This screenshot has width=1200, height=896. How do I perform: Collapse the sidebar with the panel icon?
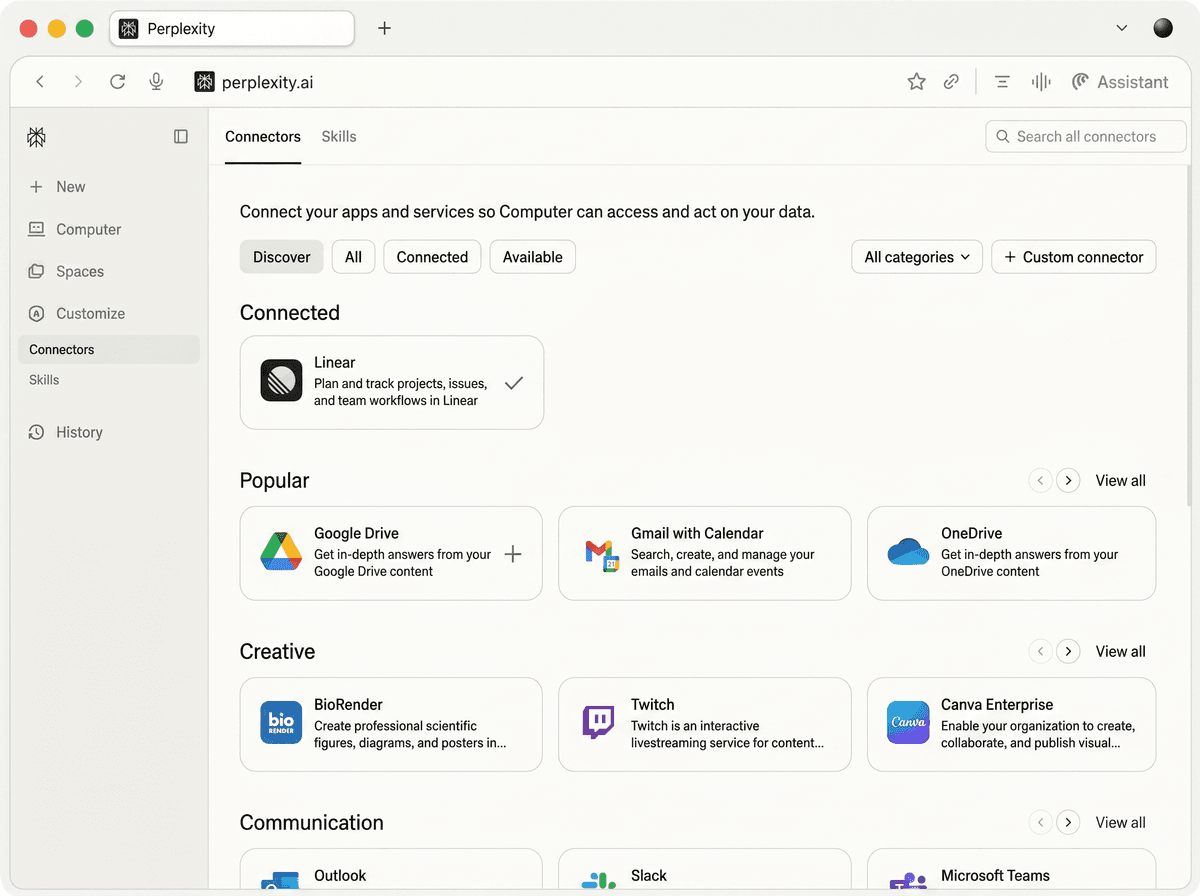(x=181, y=137)
